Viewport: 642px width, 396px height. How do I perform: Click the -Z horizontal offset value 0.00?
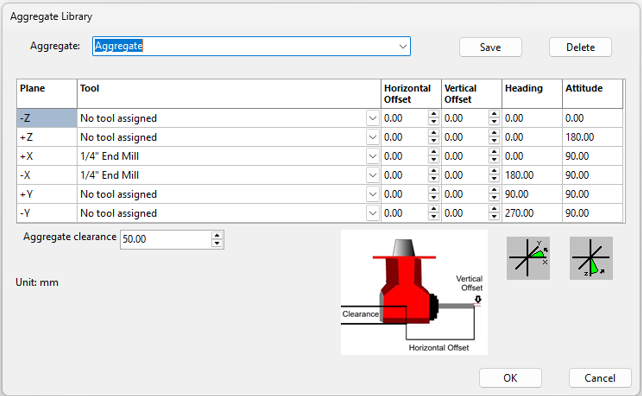pos(393,118)
